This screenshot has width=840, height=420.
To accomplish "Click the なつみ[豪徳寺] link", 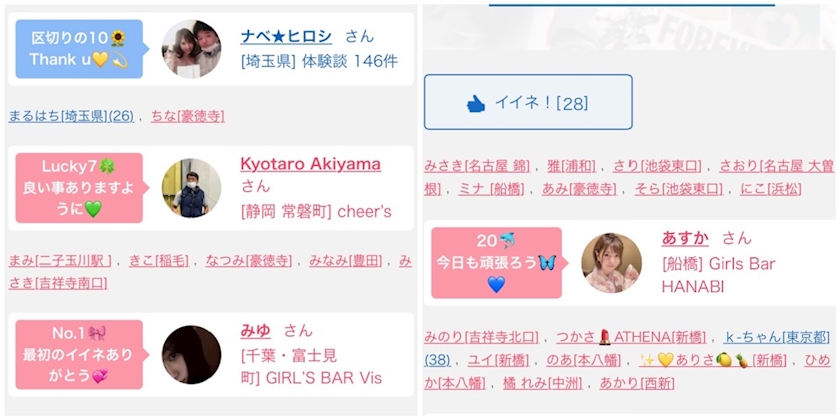I will tap(249, 261).
